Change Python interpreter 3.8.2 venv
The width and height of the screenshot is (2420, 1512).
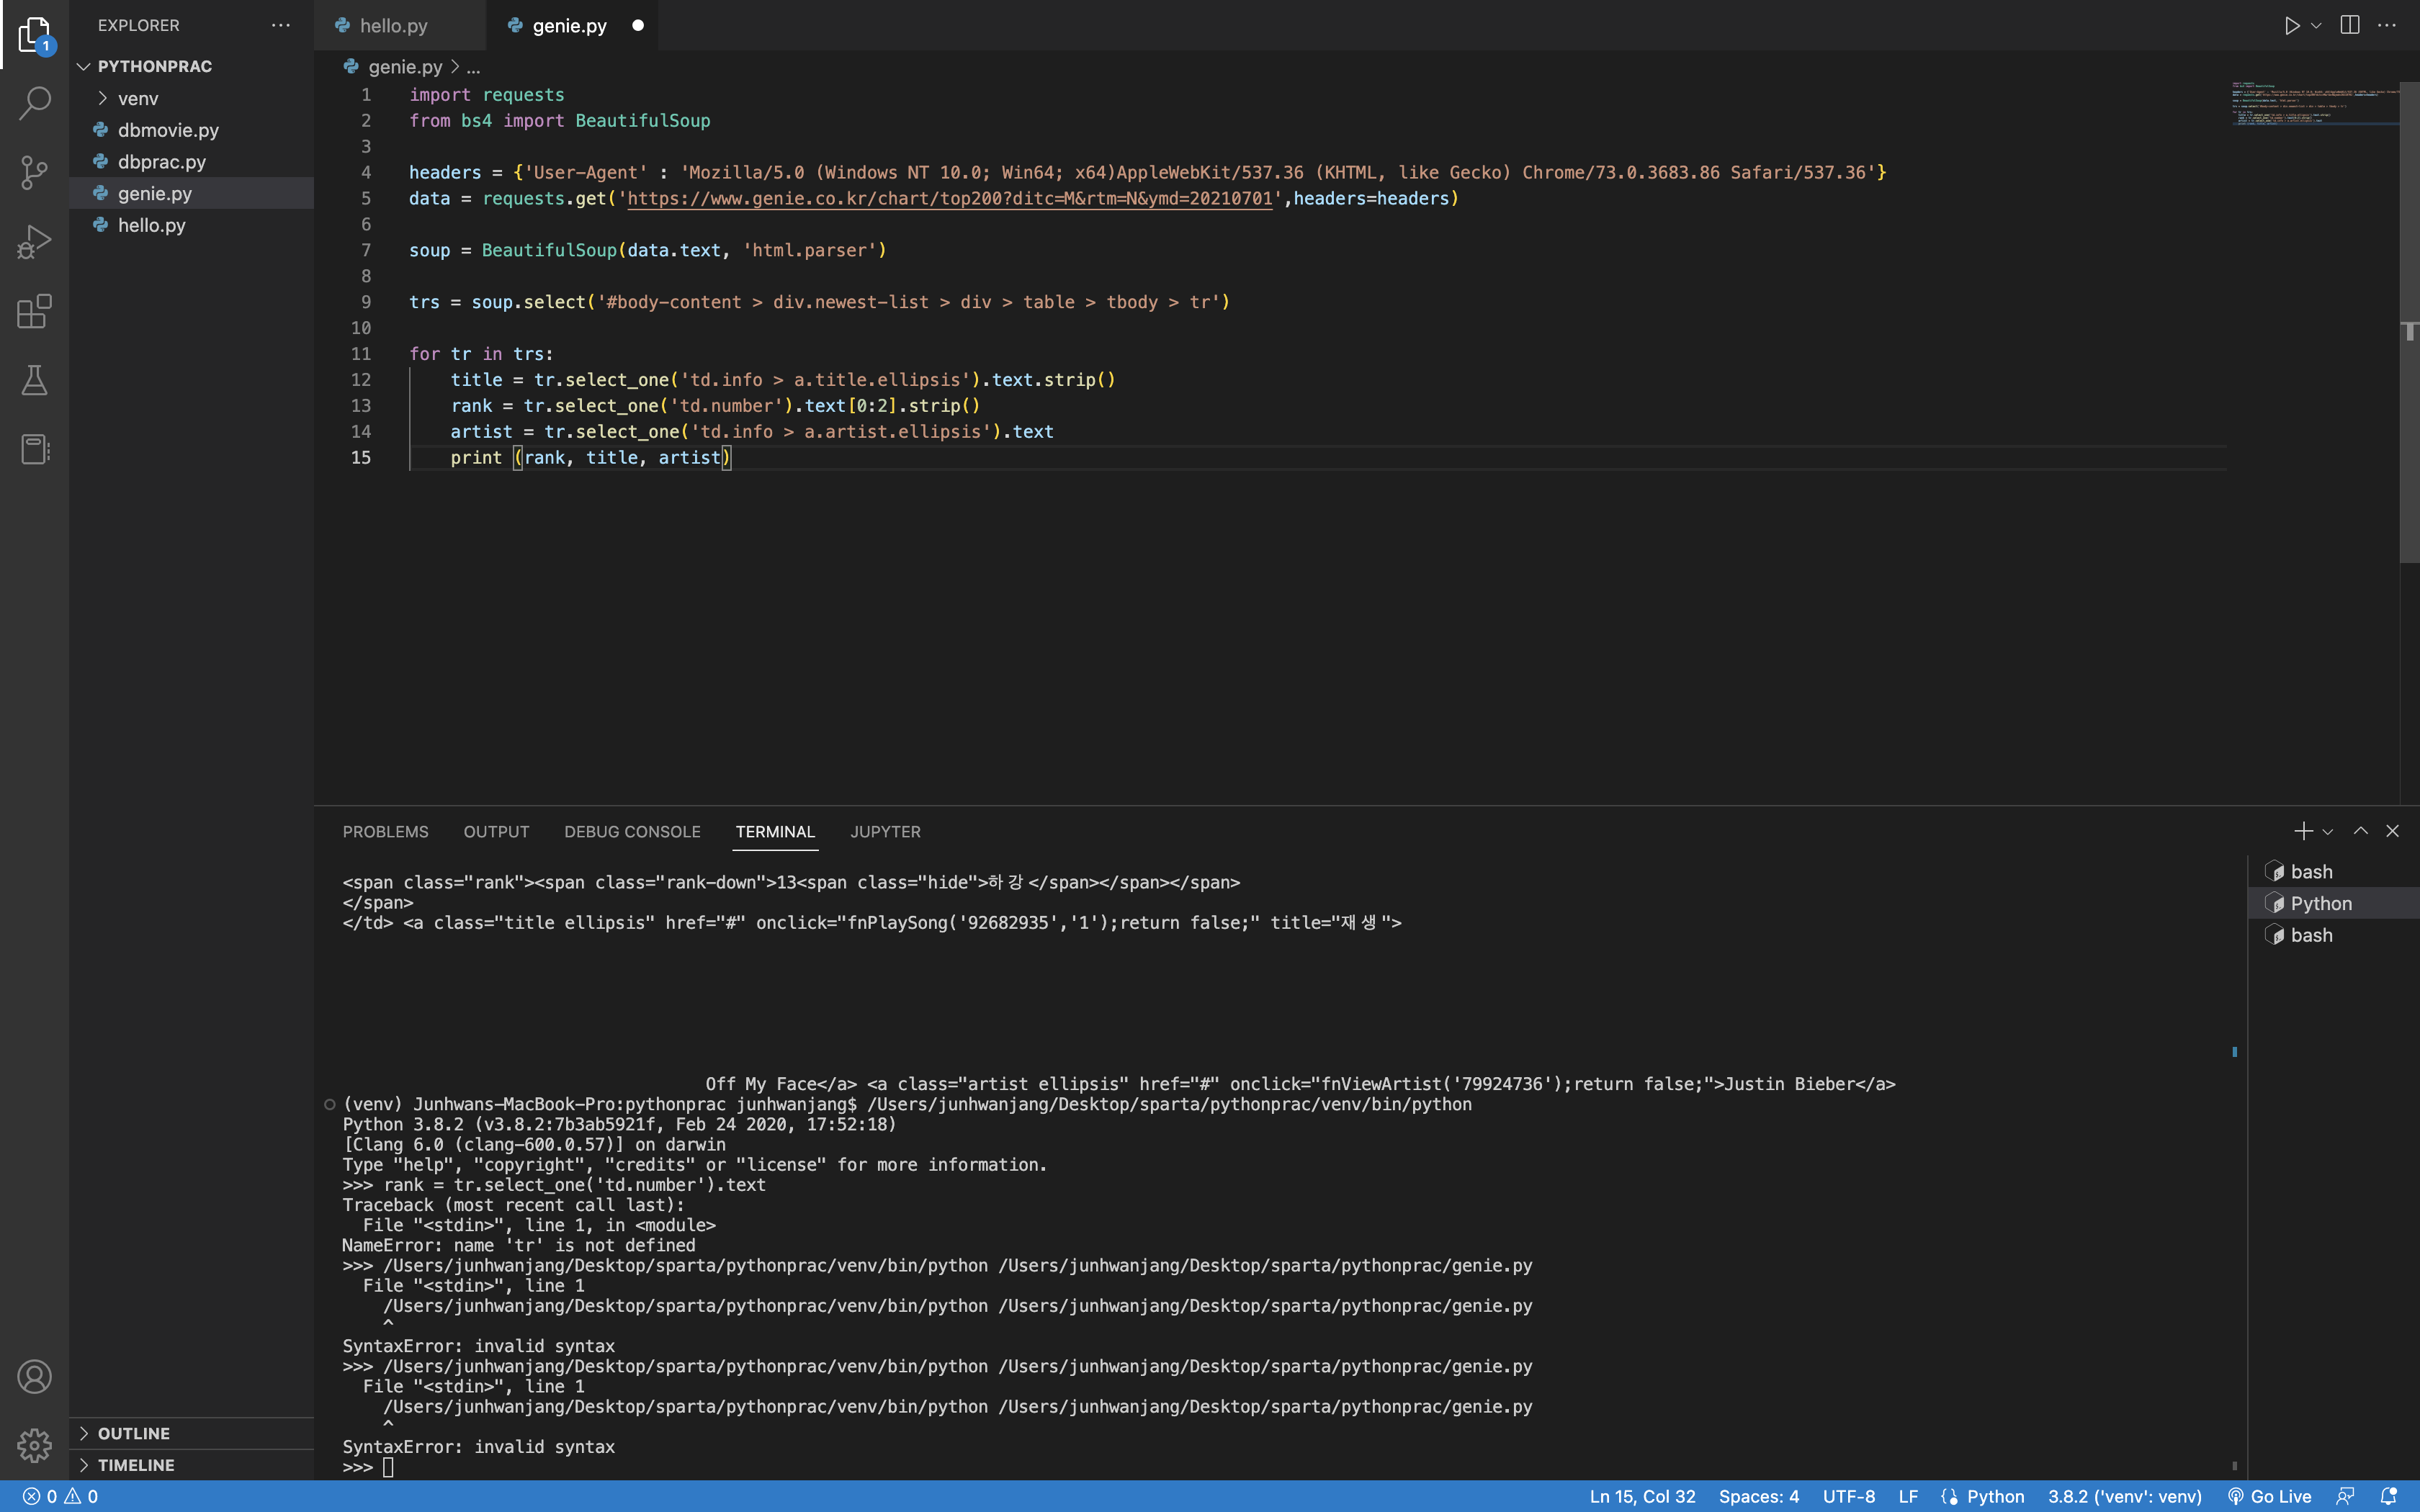pos(2124,1497)
